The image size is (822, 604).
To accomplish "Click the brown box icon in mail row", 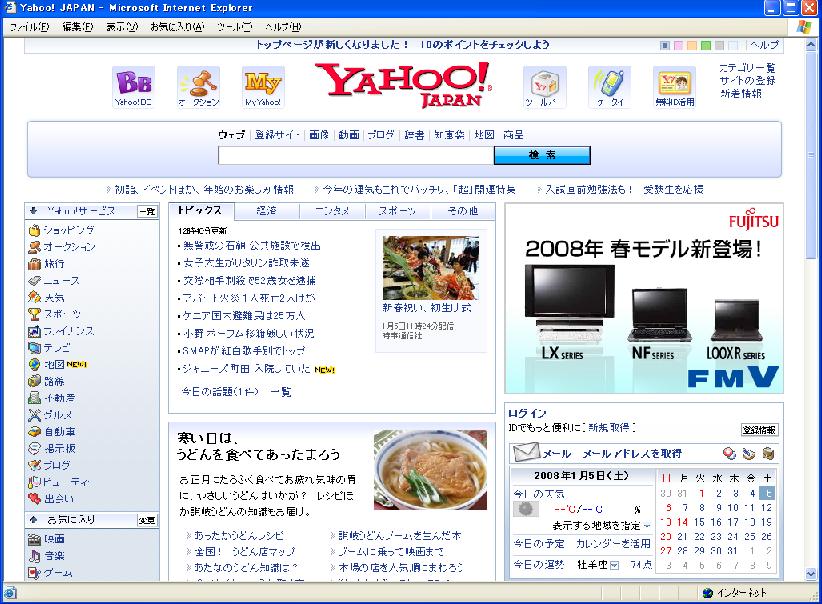I will point(768,454).
